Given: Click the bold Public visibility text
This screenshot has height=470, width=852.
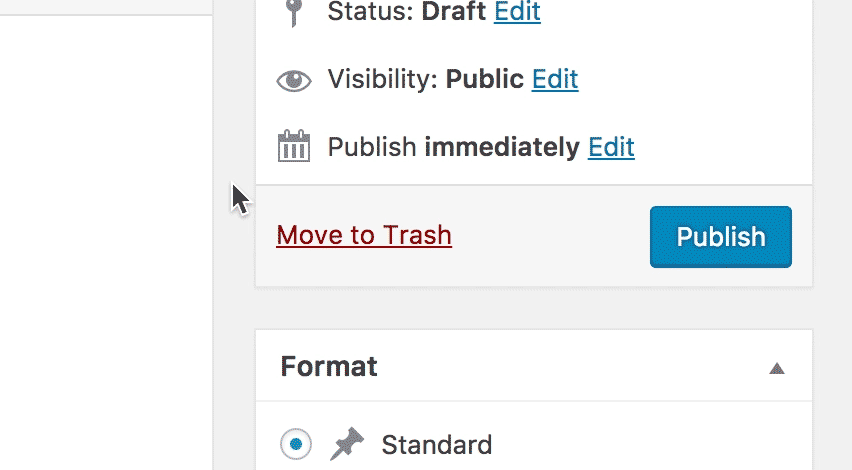Looking at the screenshot, I should (485, 79).
